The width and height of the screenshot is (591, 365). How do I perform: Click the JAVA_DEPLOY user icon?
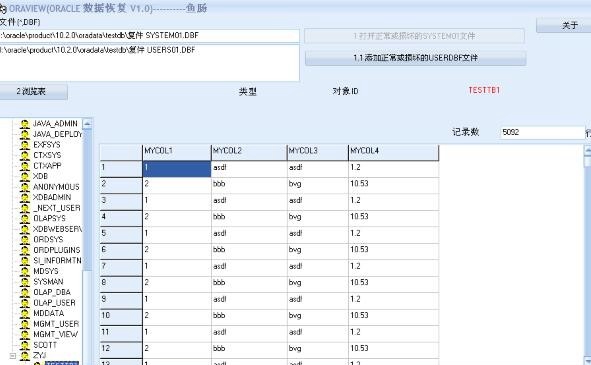click(25, 134)
